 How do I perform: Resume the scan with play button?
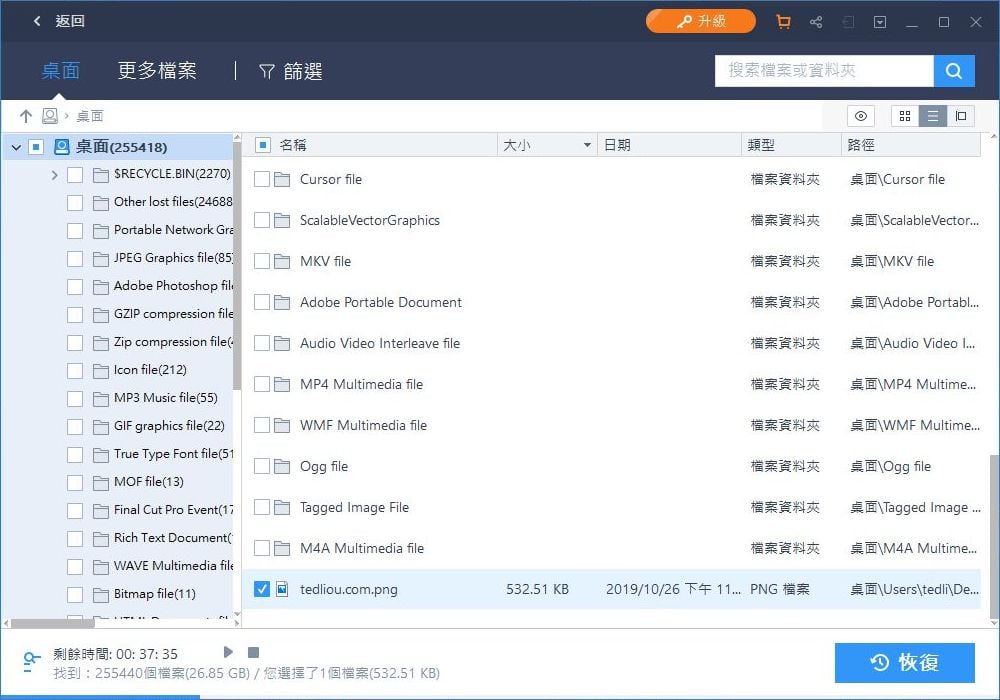click(x=228, y=652)
